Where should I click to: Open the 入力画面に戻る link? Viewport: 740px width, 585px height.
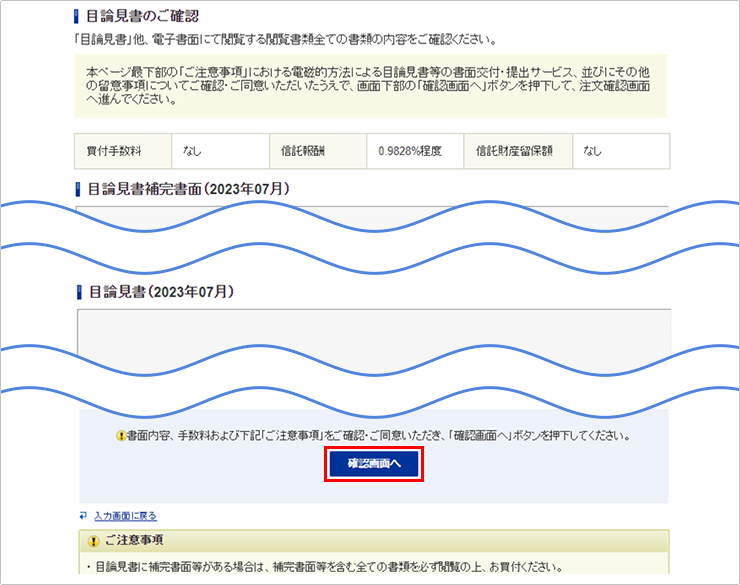click(x=125, y=516)
